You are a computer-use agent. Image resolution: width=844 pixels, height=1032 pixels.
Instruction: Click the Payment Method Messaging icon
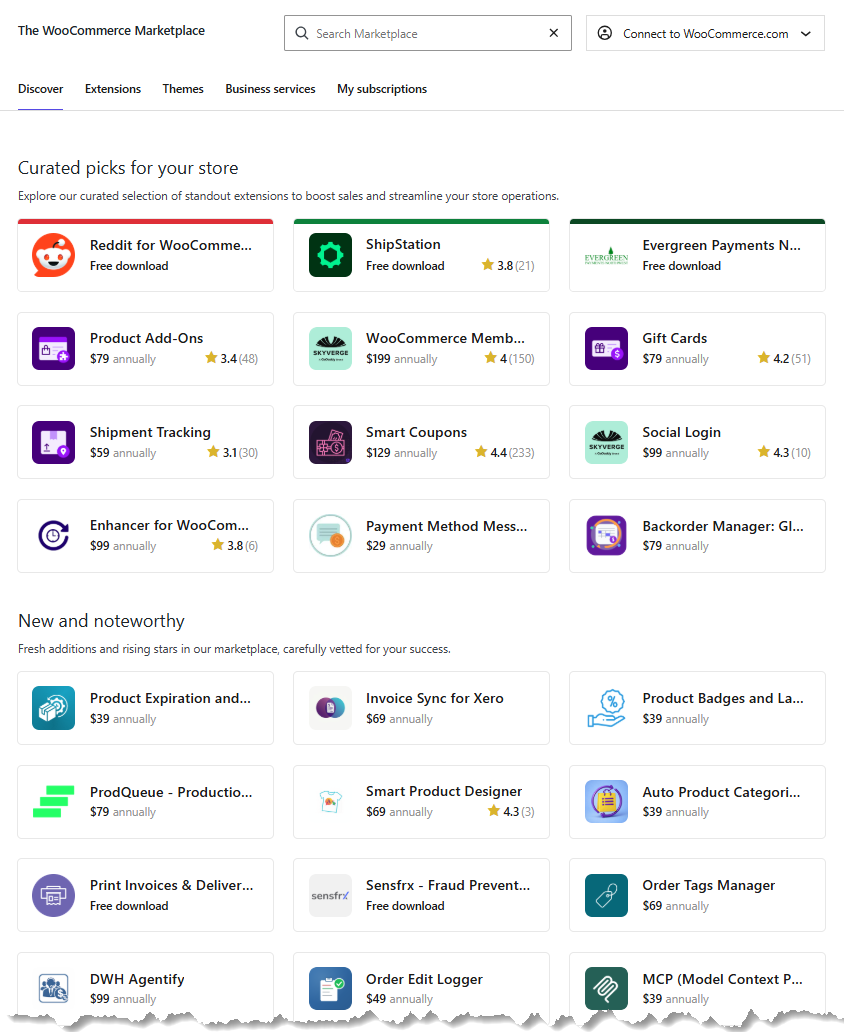[x=330, y=536]
